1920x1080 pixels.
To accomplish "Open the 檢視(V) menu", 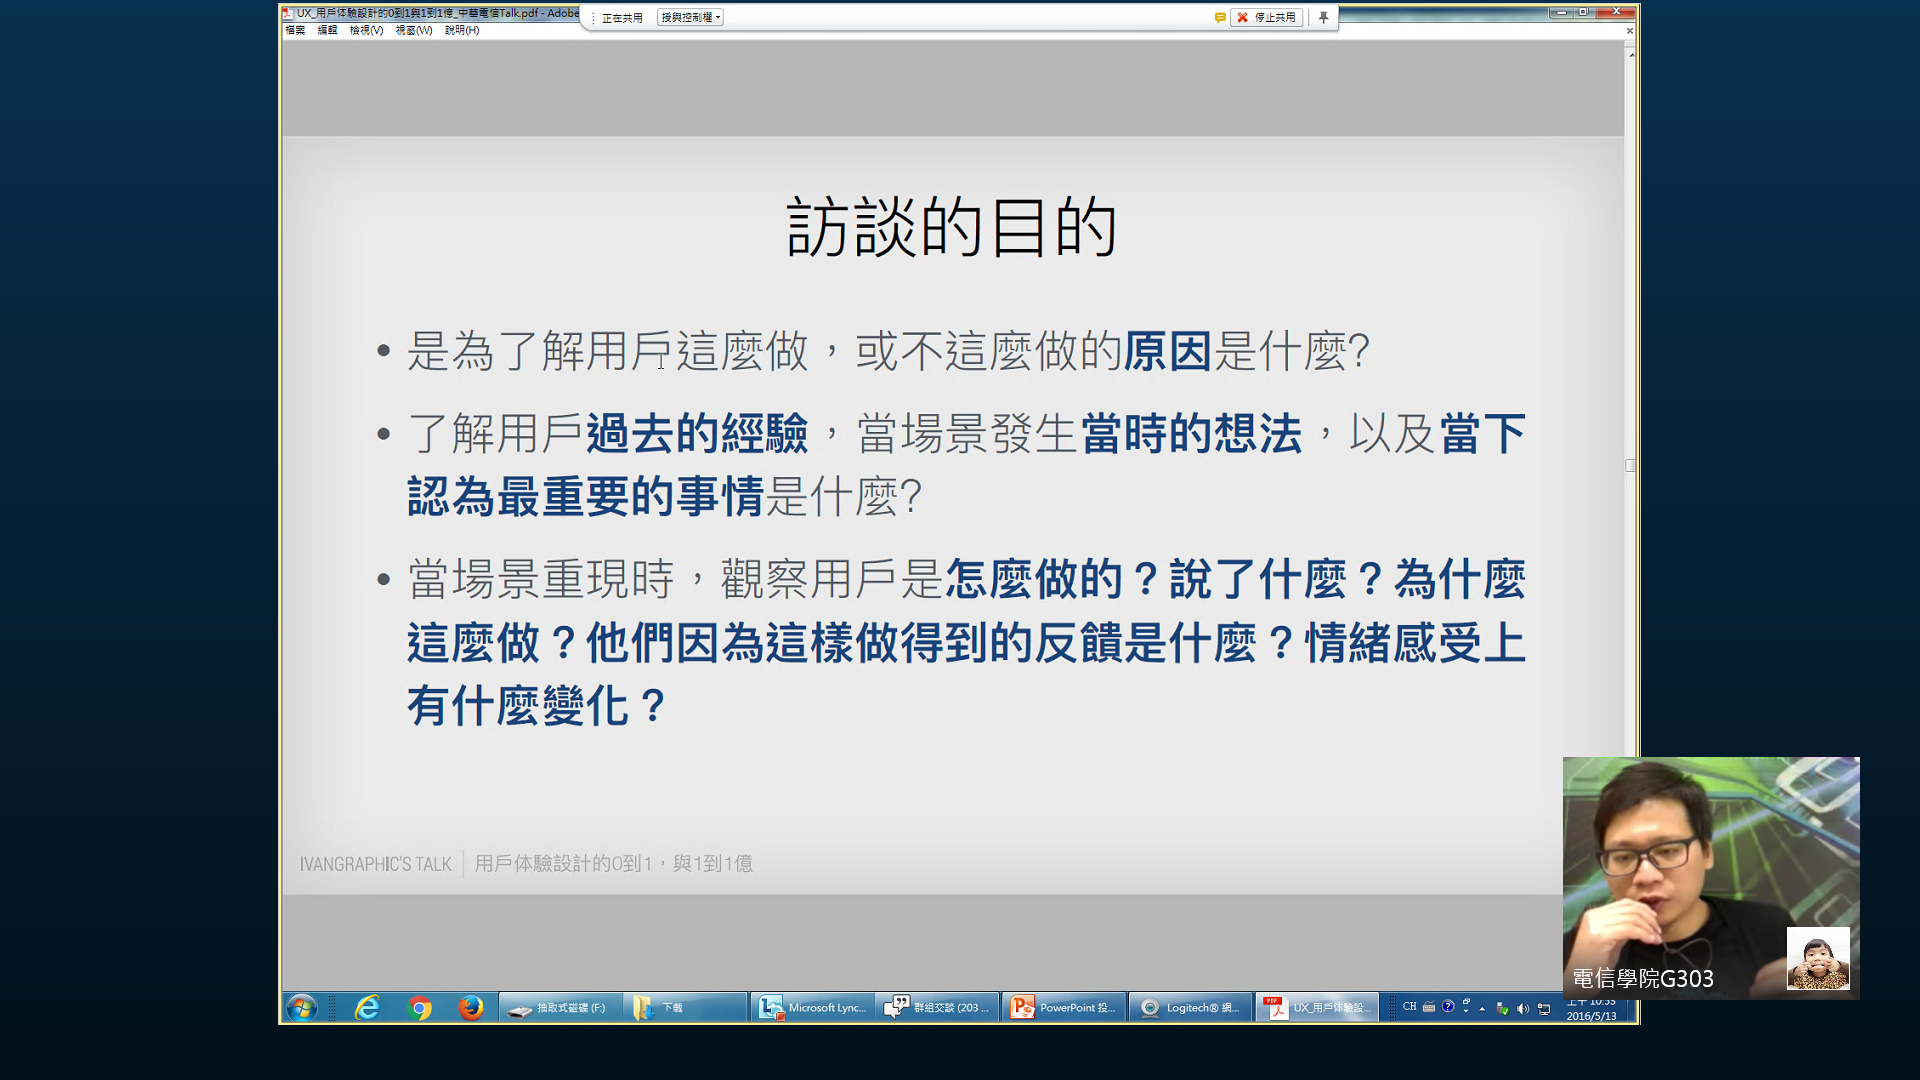I will coord(366,30).
